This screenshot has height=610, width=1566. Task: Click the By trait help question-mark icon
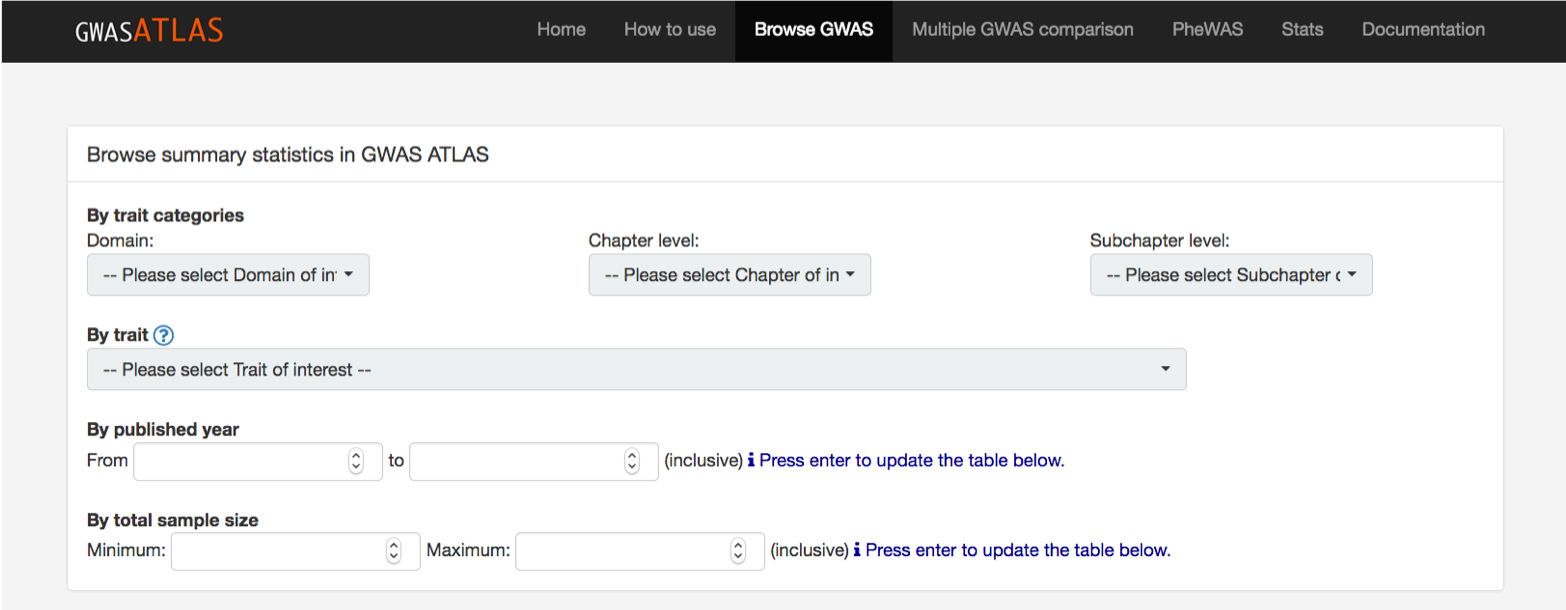tap(165, 336)
